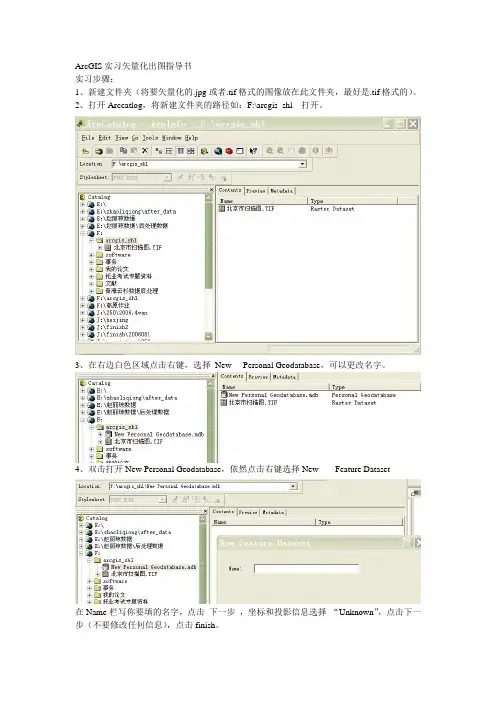Viewport: 496px width, 702px height.
Task: Show ArcToolbox red icon
Action: click(229, 151)
